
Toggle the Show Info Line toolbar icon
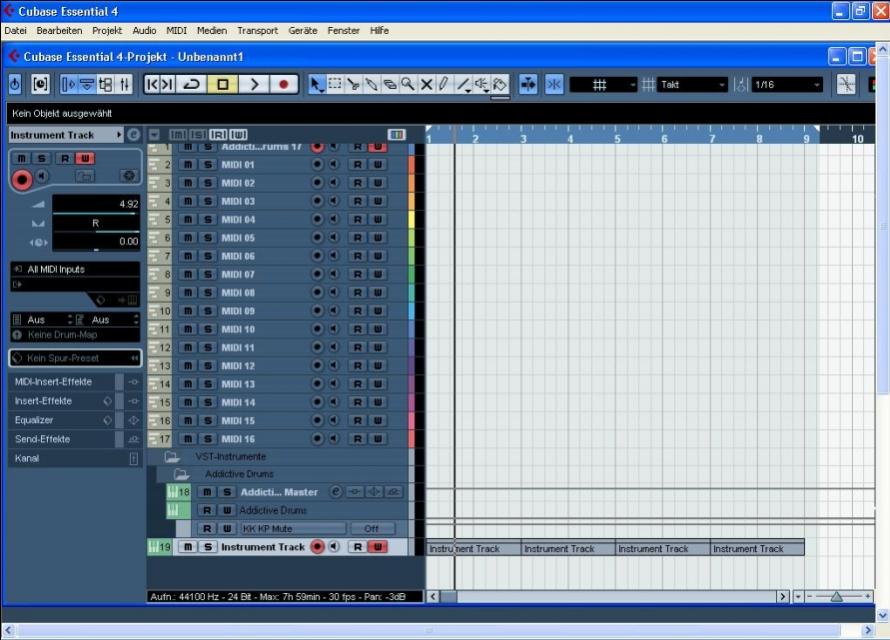coord(87,85)
